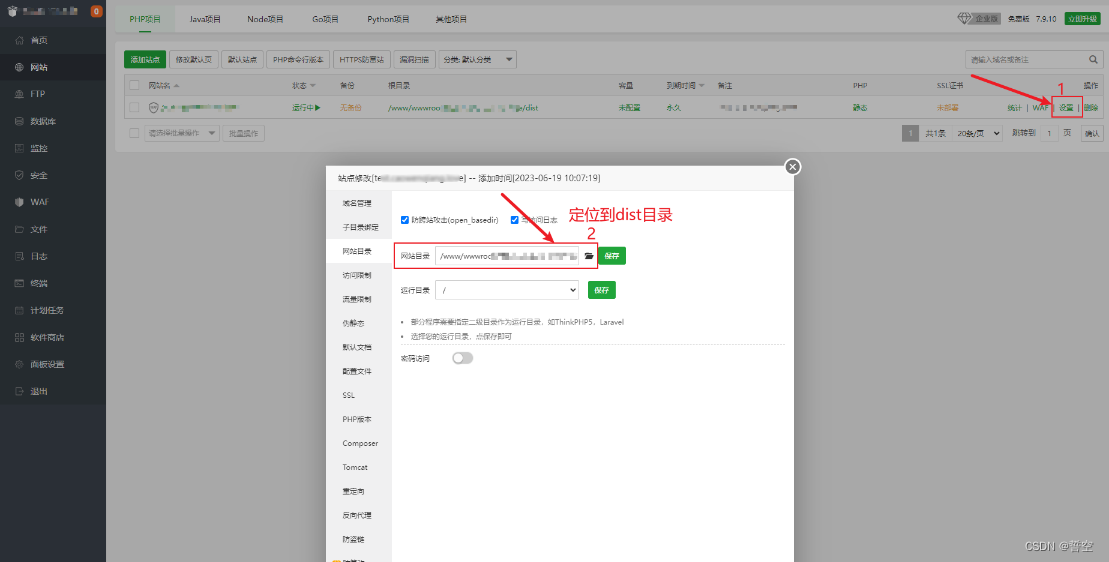Click the green 添加站点 button
This screenshot has width=1109, height=562.
(x=145, y=60)
